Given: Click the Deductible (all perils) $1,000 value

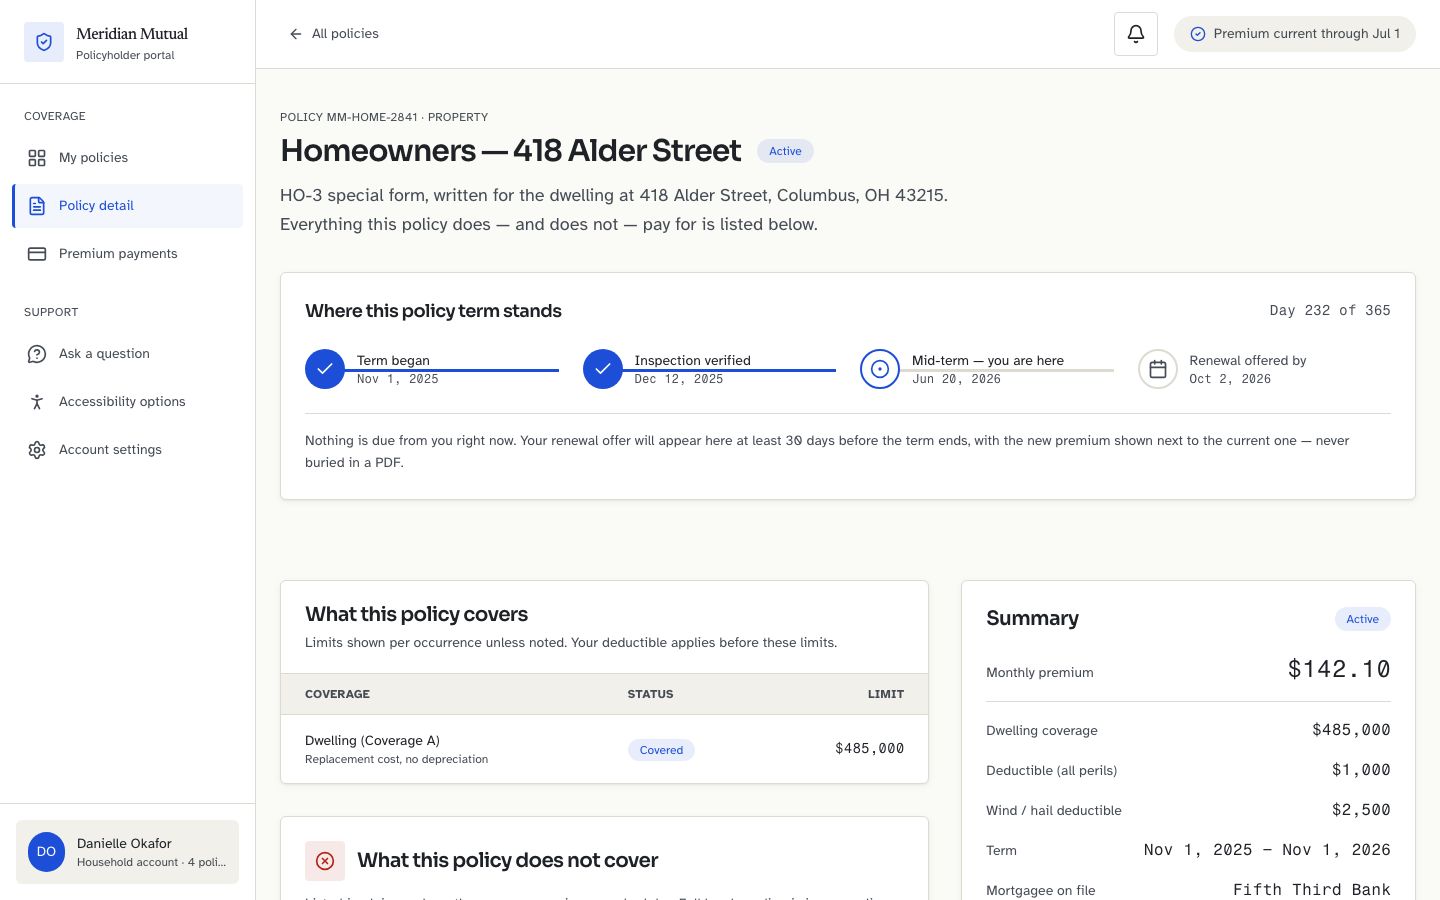Looking at the screenshot, I should coord(1361,770).
